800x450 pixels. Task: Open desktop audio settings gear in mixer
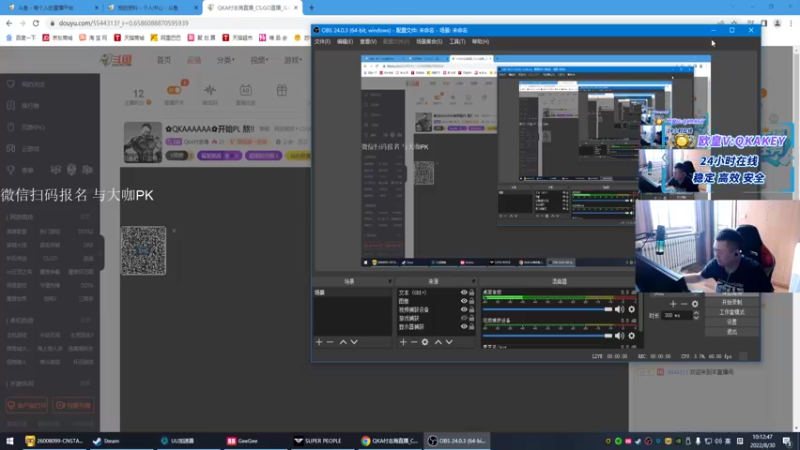[x=632, y=309]
